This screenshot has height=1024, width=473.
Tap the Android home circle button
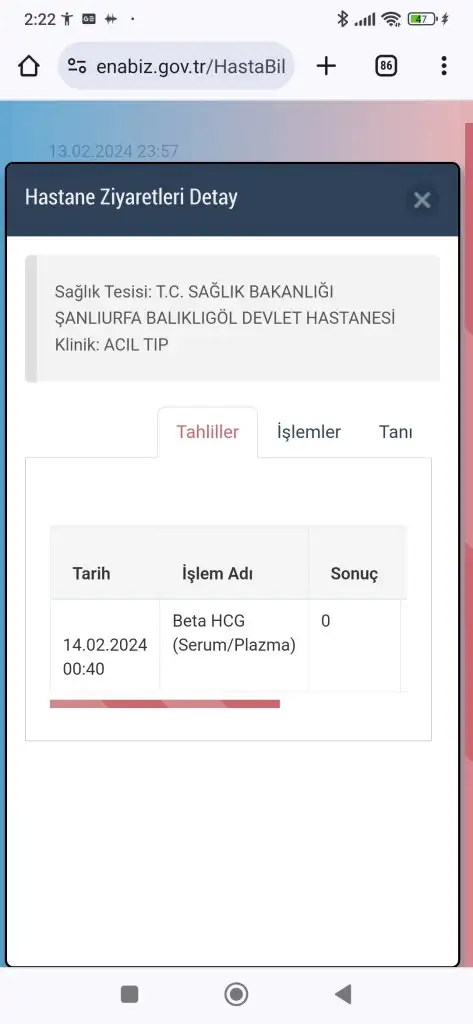[236, 994]
